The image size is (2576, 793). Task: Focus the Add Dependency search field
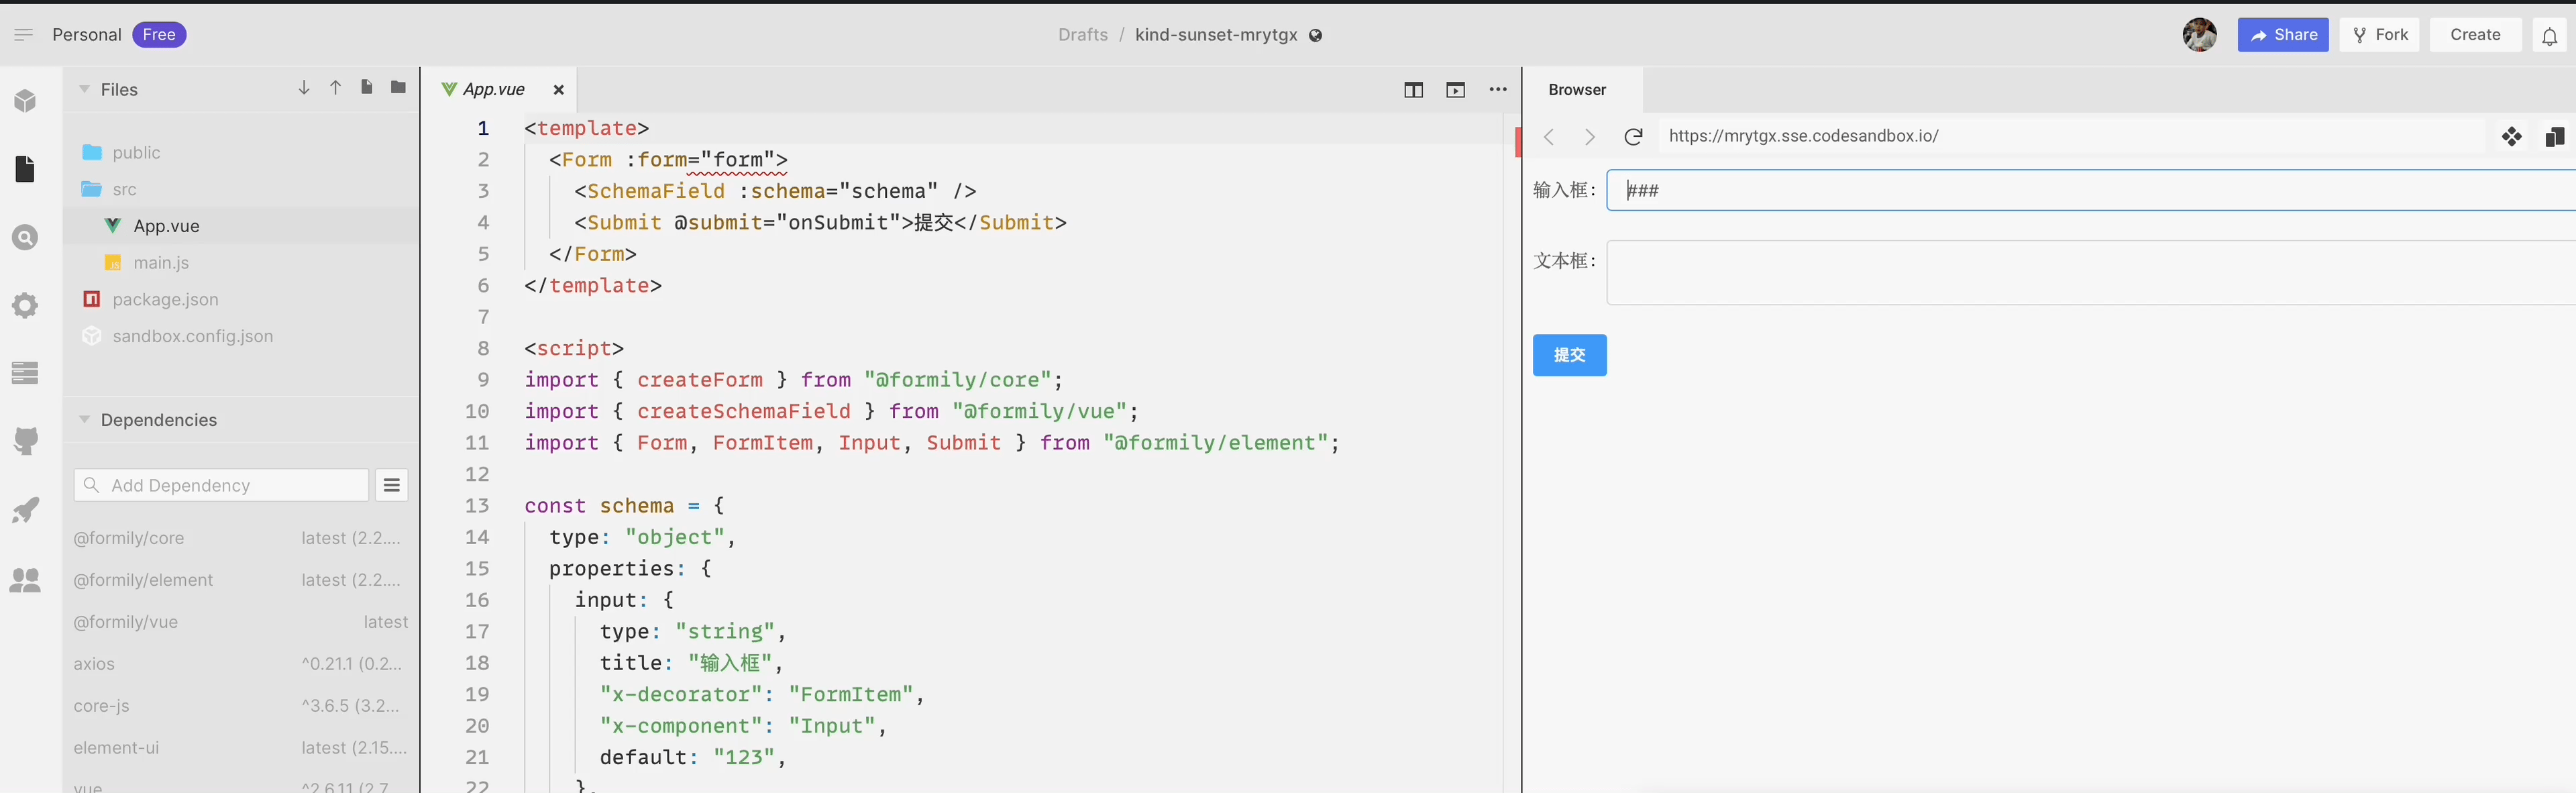coord(221,485)
